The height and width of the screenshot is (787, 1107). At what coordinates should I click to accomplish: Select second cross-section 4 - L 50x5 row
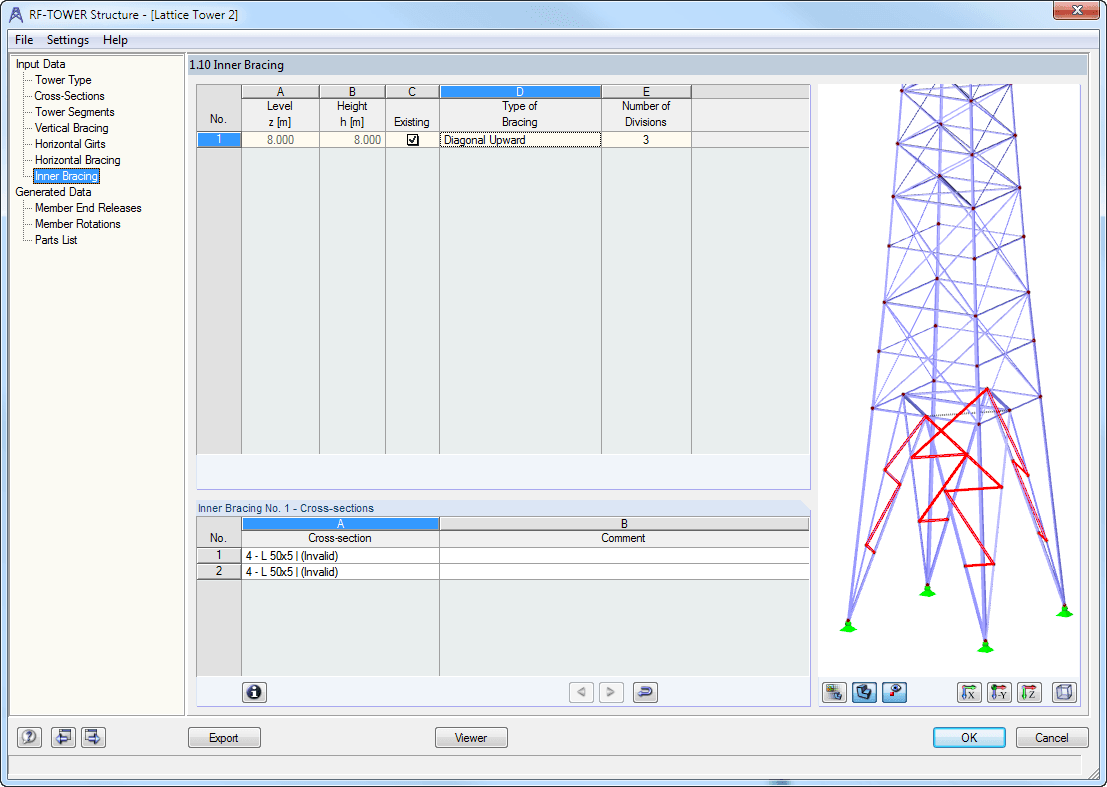tap(340, 572)
